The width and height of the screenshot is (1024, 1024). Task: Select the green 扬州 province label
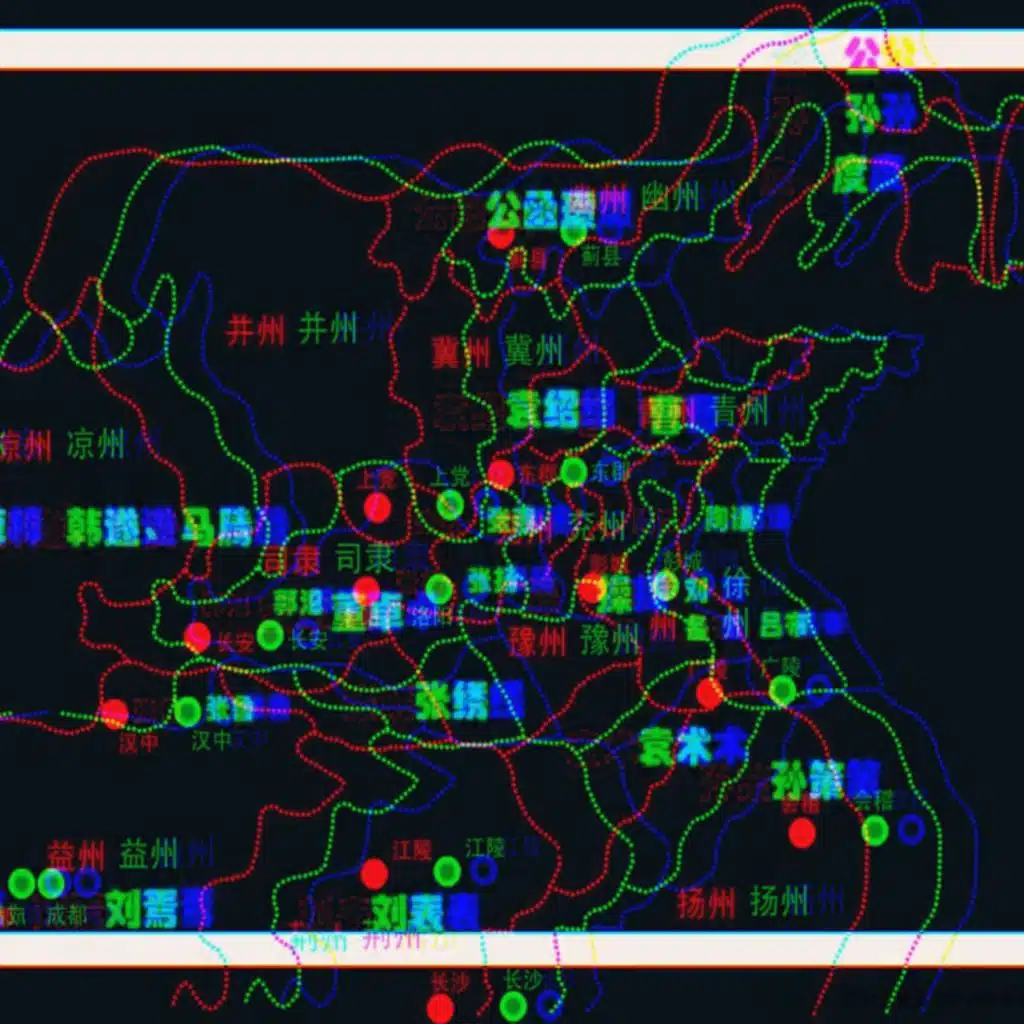click(x=779, y=902)
